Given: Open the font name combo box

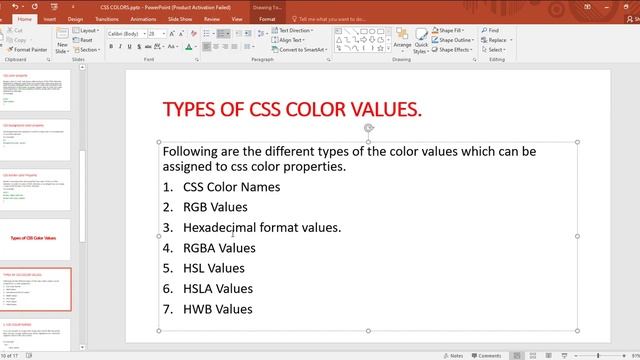Looking at the screenshot, I should coord(127,33).
